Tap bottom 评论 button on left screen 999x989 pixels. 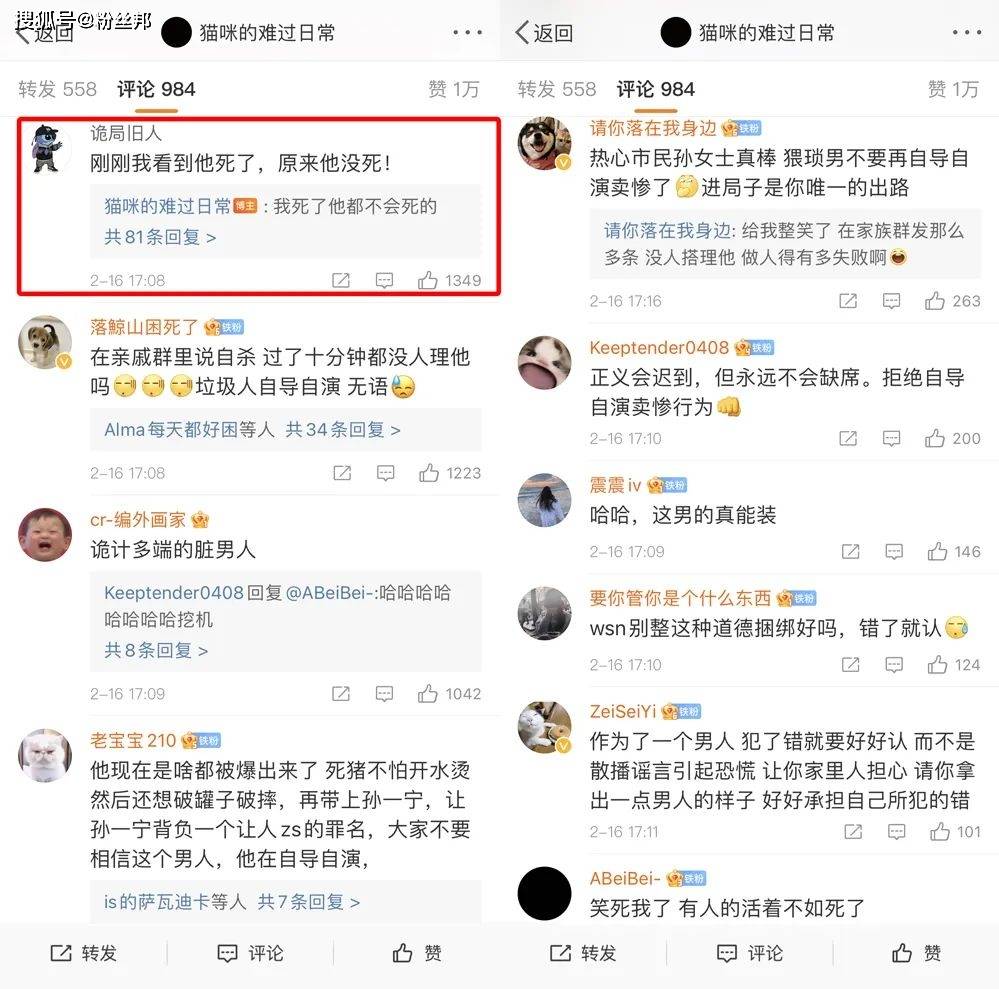250,953
